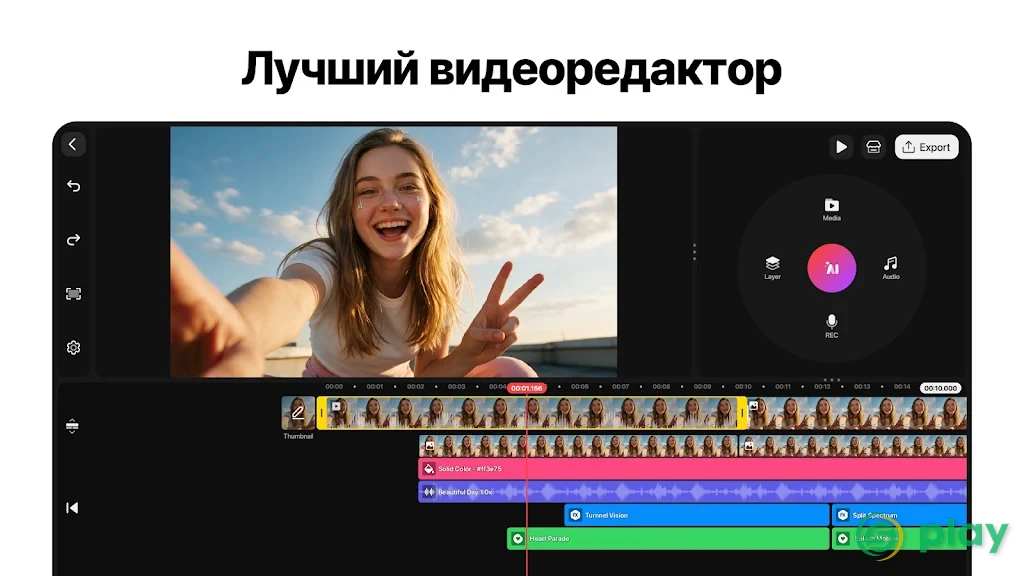1024x576 pixels.
Task: Select the Tunnel Vision effect layer
Action: pos(696,515)
